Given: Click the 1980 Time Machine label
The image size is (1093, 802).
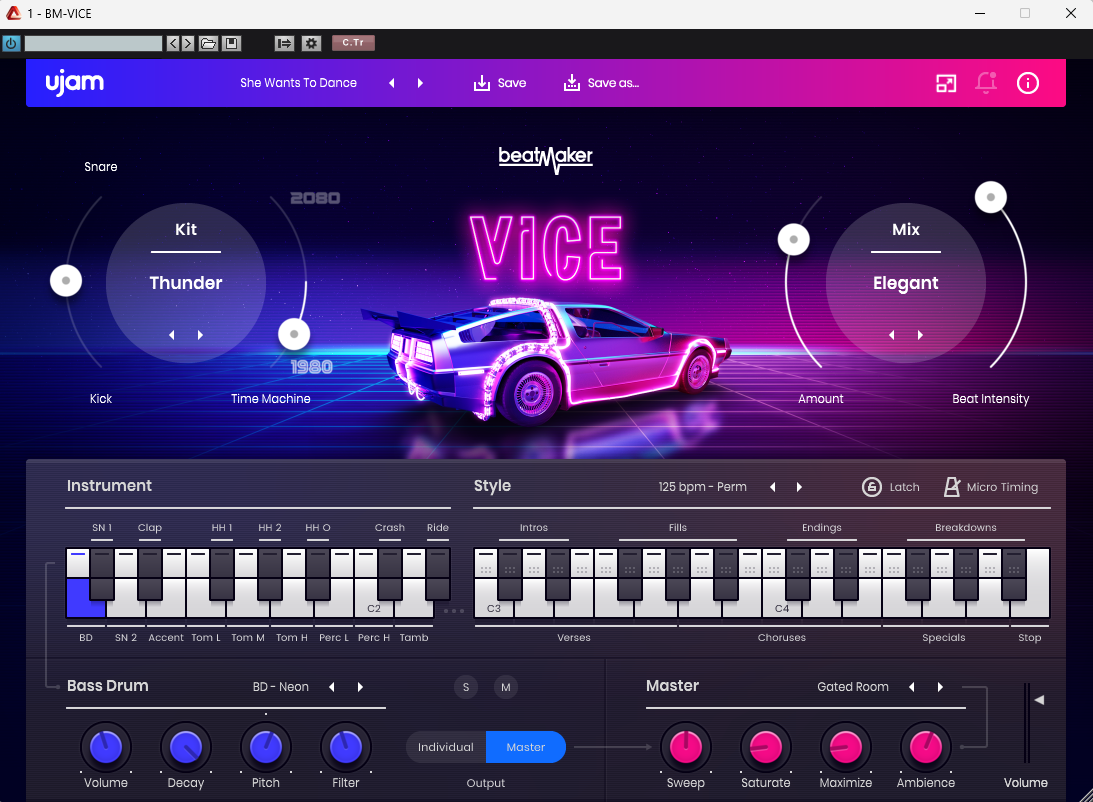Looking at the screenshot, I should 312,367.
